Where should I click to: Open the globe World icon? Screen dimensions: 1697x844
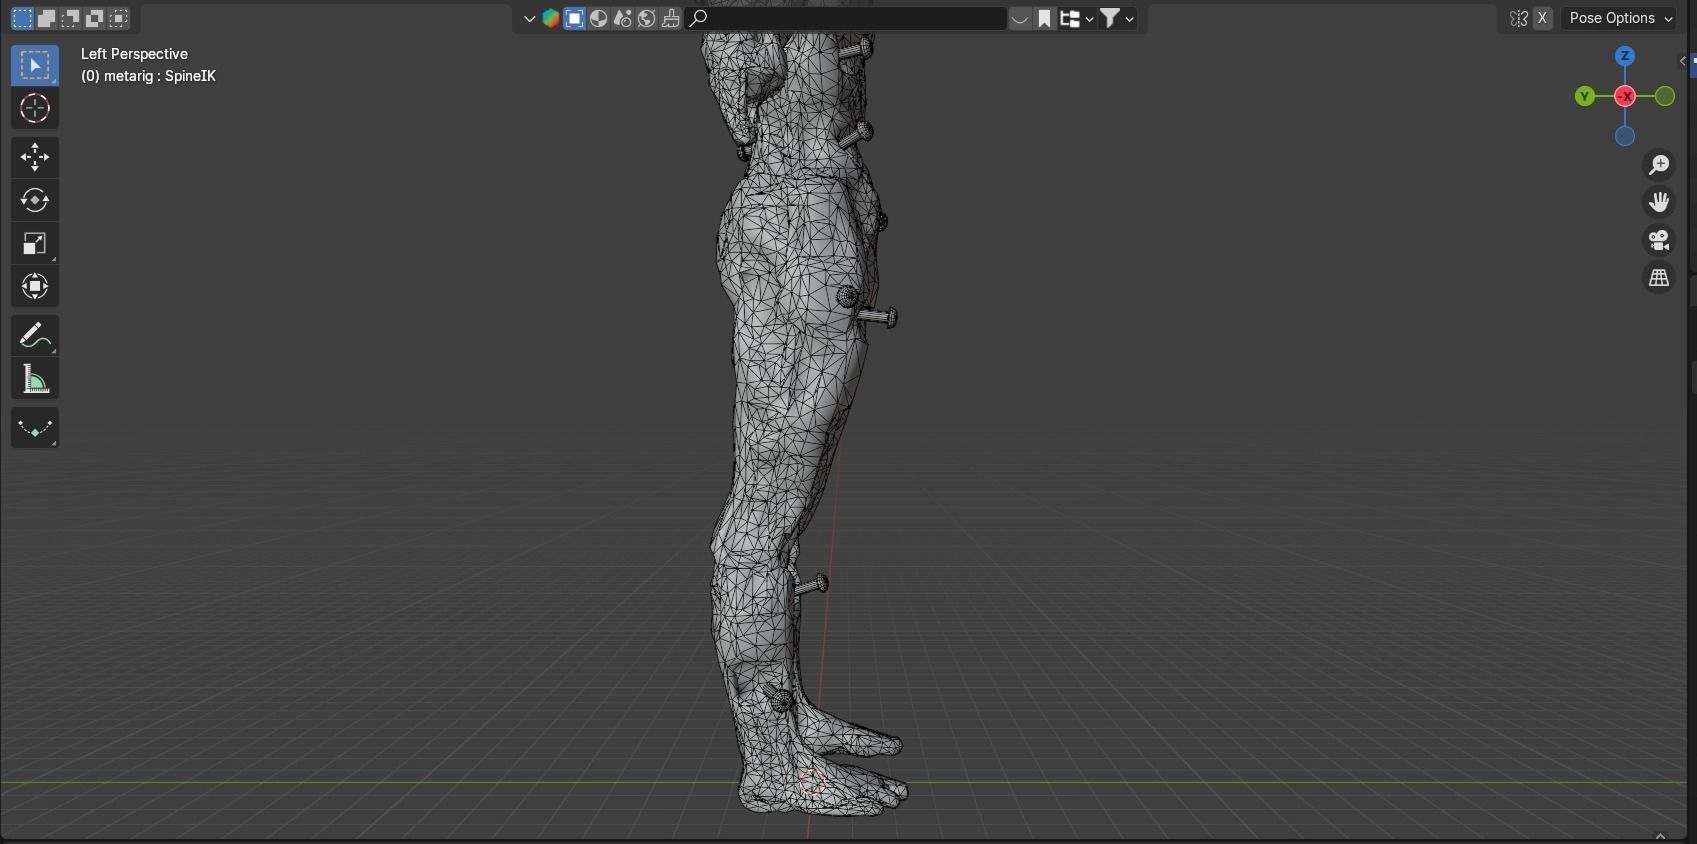[646, 18]
